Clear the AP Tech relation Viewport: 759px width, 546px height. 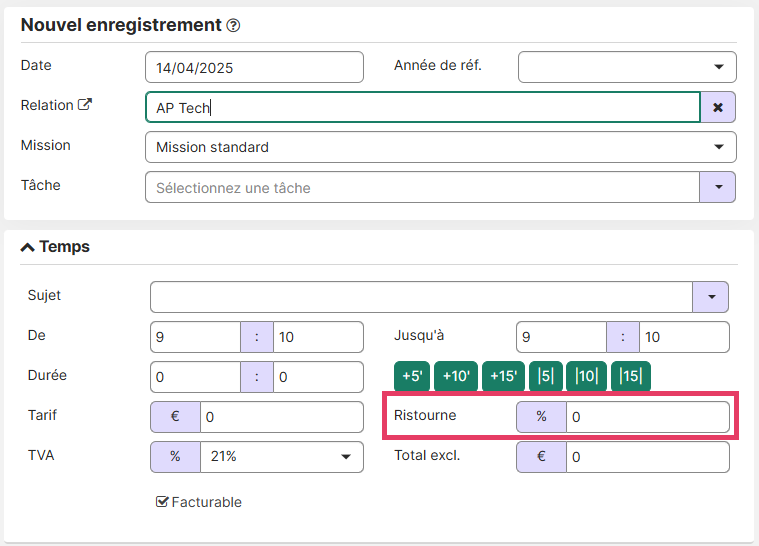point(717,107)
